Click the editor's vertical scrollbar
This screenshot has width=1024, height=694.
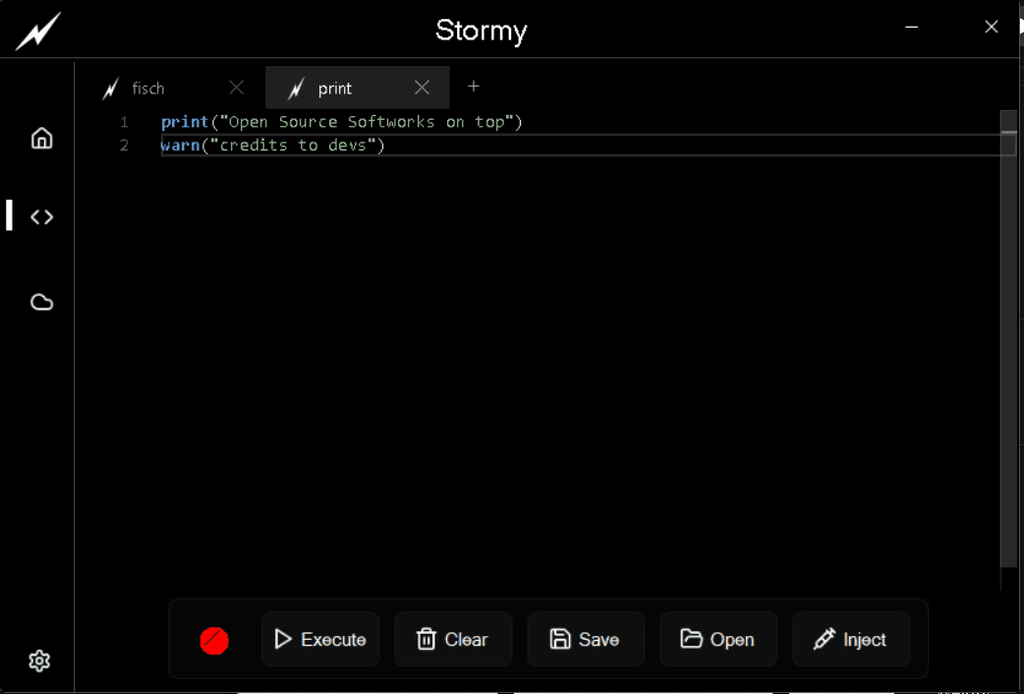pyautogui.click(x=1008, y=350)
